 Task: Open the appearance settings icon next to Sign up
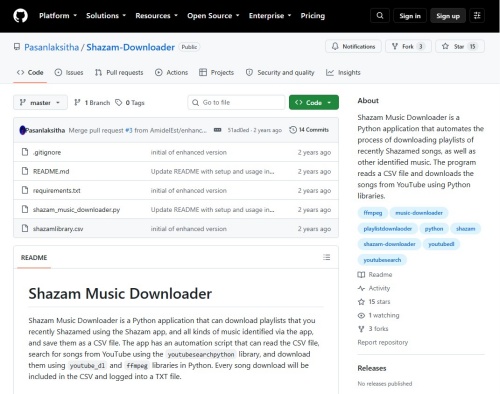click(477, 16)
